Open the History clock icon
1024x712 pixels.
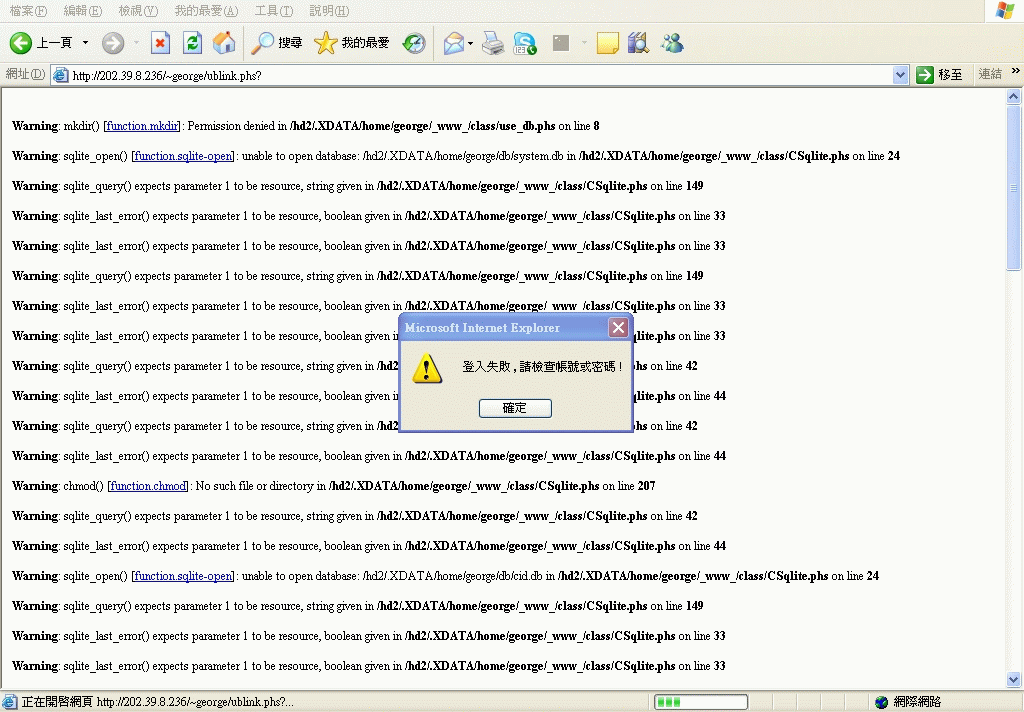pos(414,43)
